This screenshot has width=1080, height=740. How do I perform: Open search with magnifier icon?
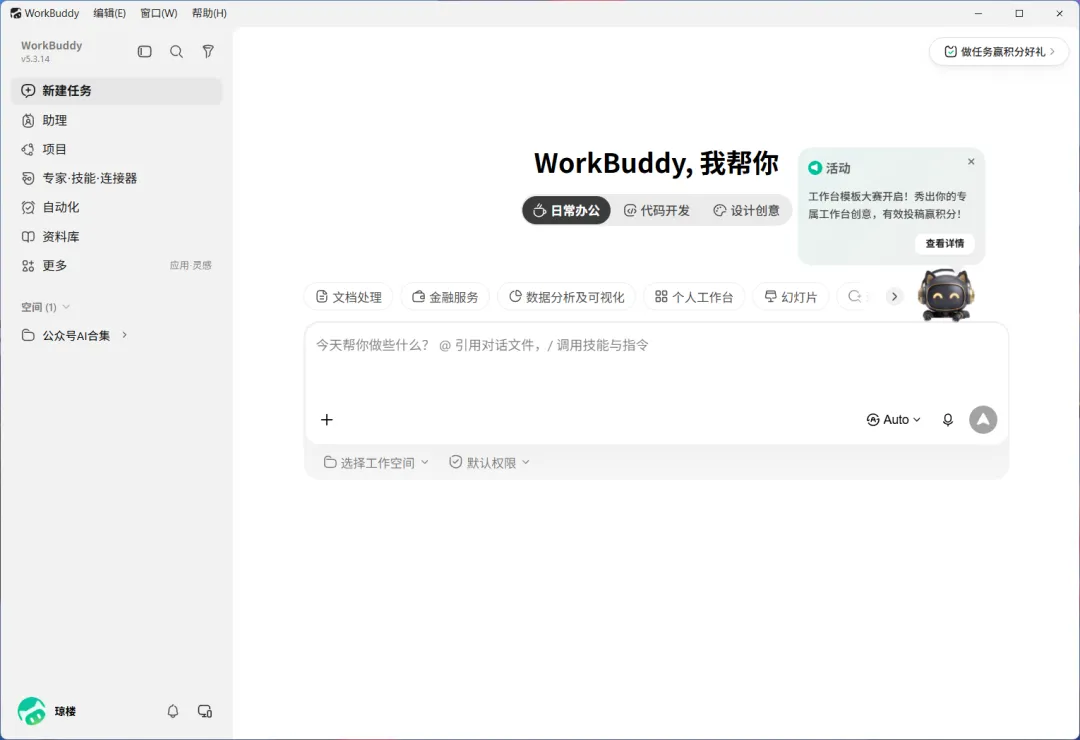pos(176,52)
